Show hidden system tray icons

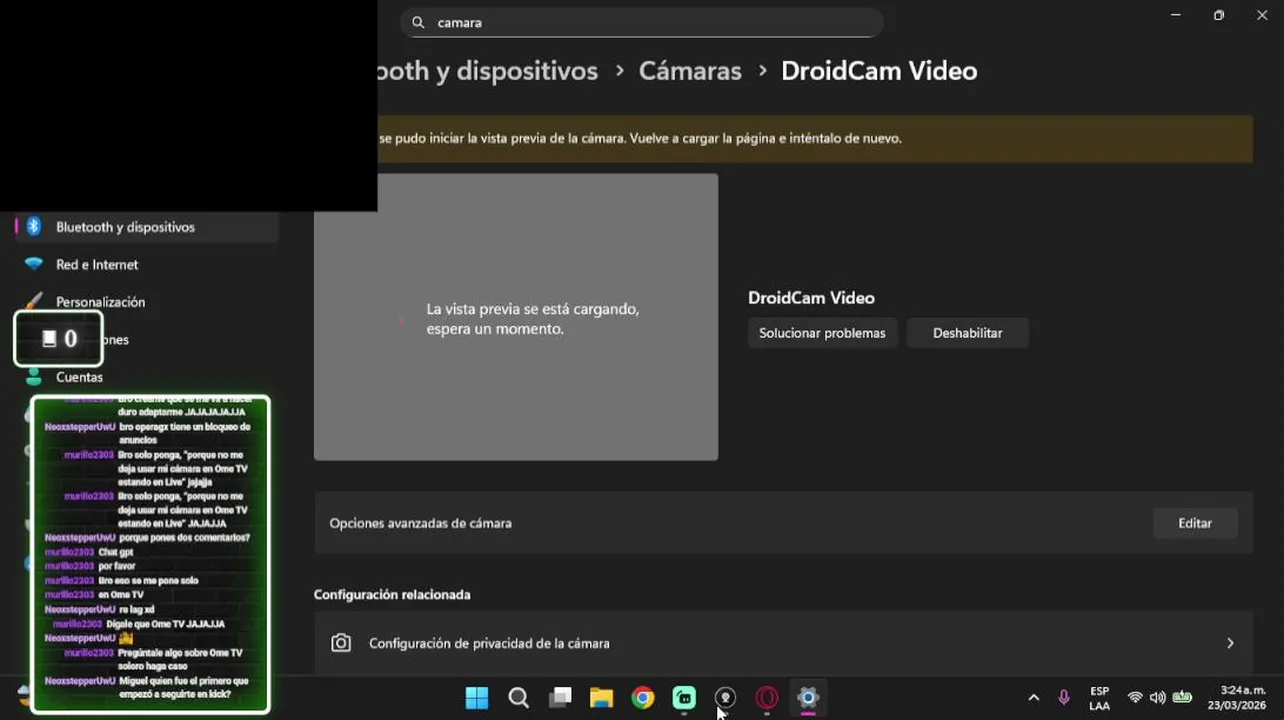click(1033, 698)
